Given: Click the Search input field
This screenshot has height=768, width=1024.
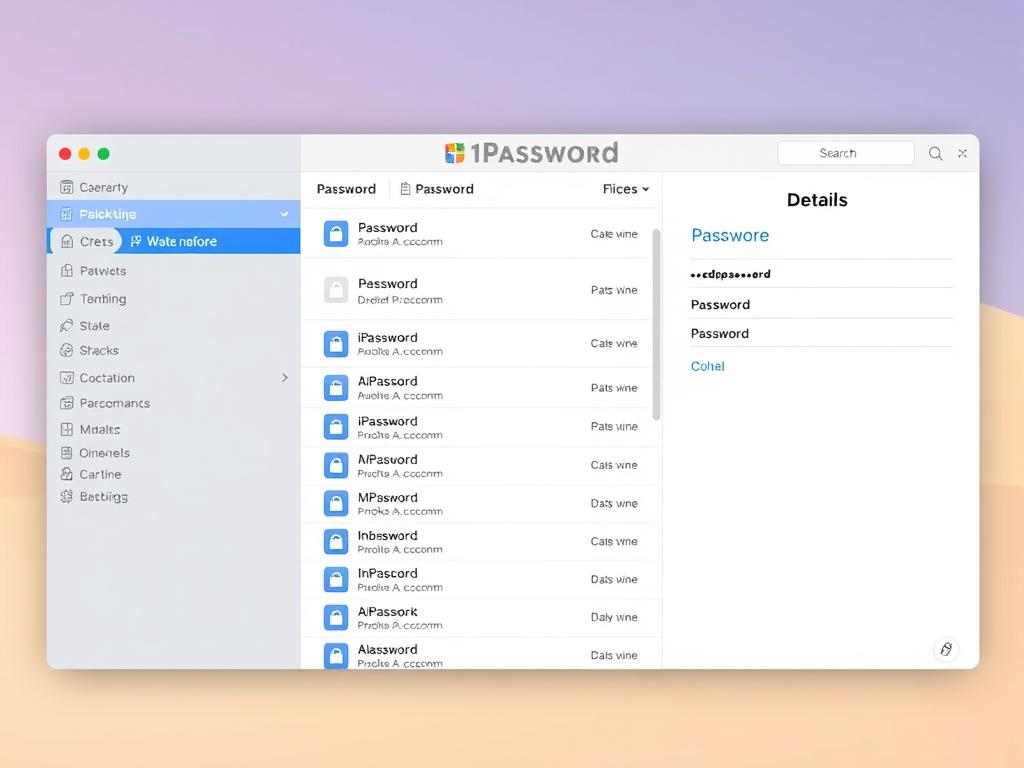Looking at the screenshot, I should pyautogui.click(x=846, y=153).
